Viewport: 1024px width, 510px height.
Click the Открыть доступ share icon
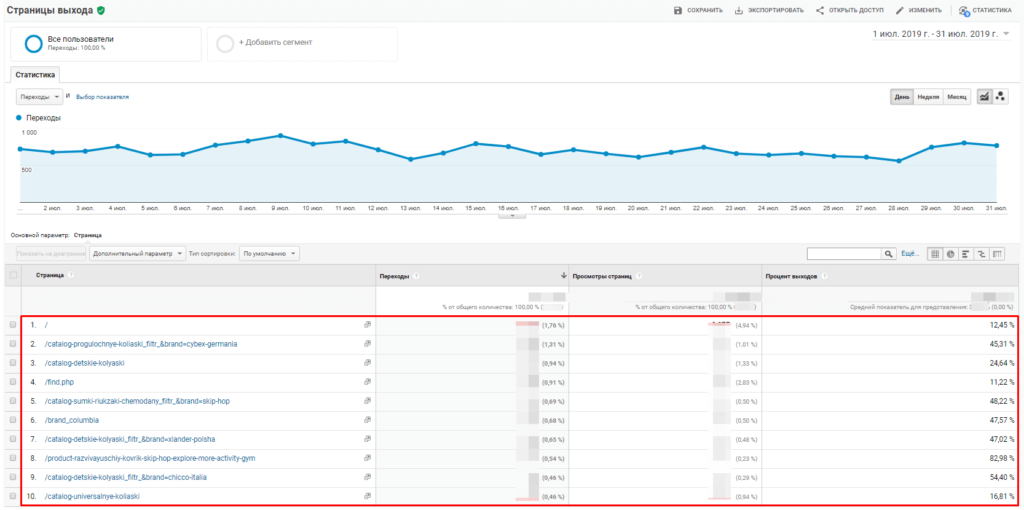[820, 10]
